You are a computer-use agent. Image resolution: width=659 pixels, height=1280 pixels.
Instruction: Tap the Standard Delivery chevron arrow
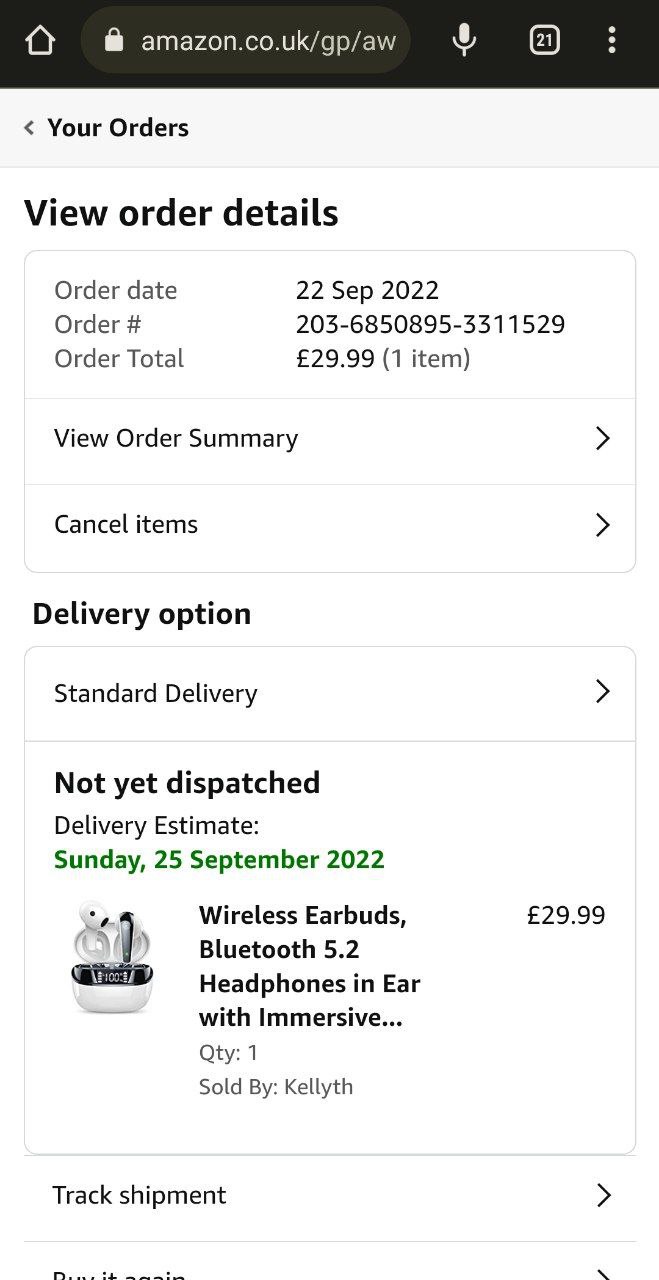tap(602, 692)
